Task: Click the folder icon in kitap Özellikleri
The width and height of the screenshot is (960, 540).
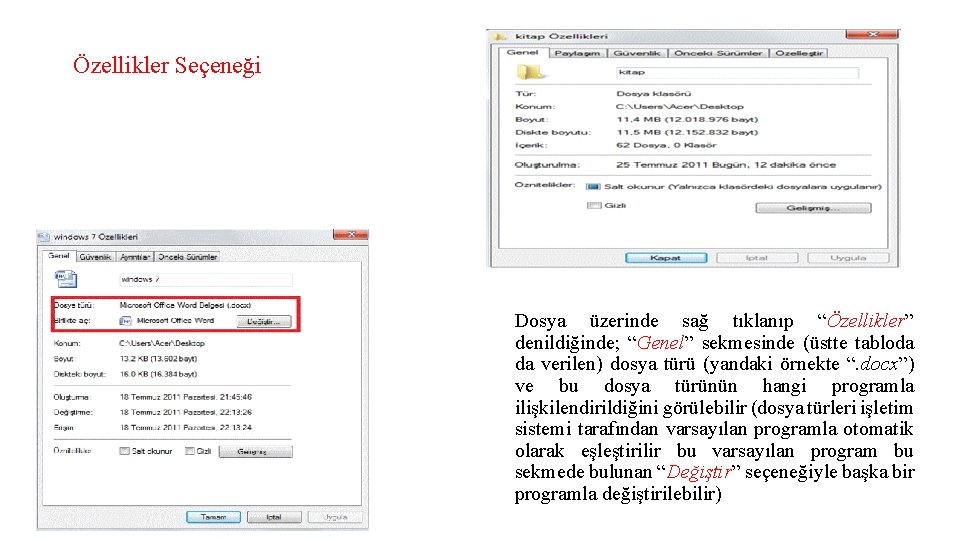Action: tap(530, 72)
